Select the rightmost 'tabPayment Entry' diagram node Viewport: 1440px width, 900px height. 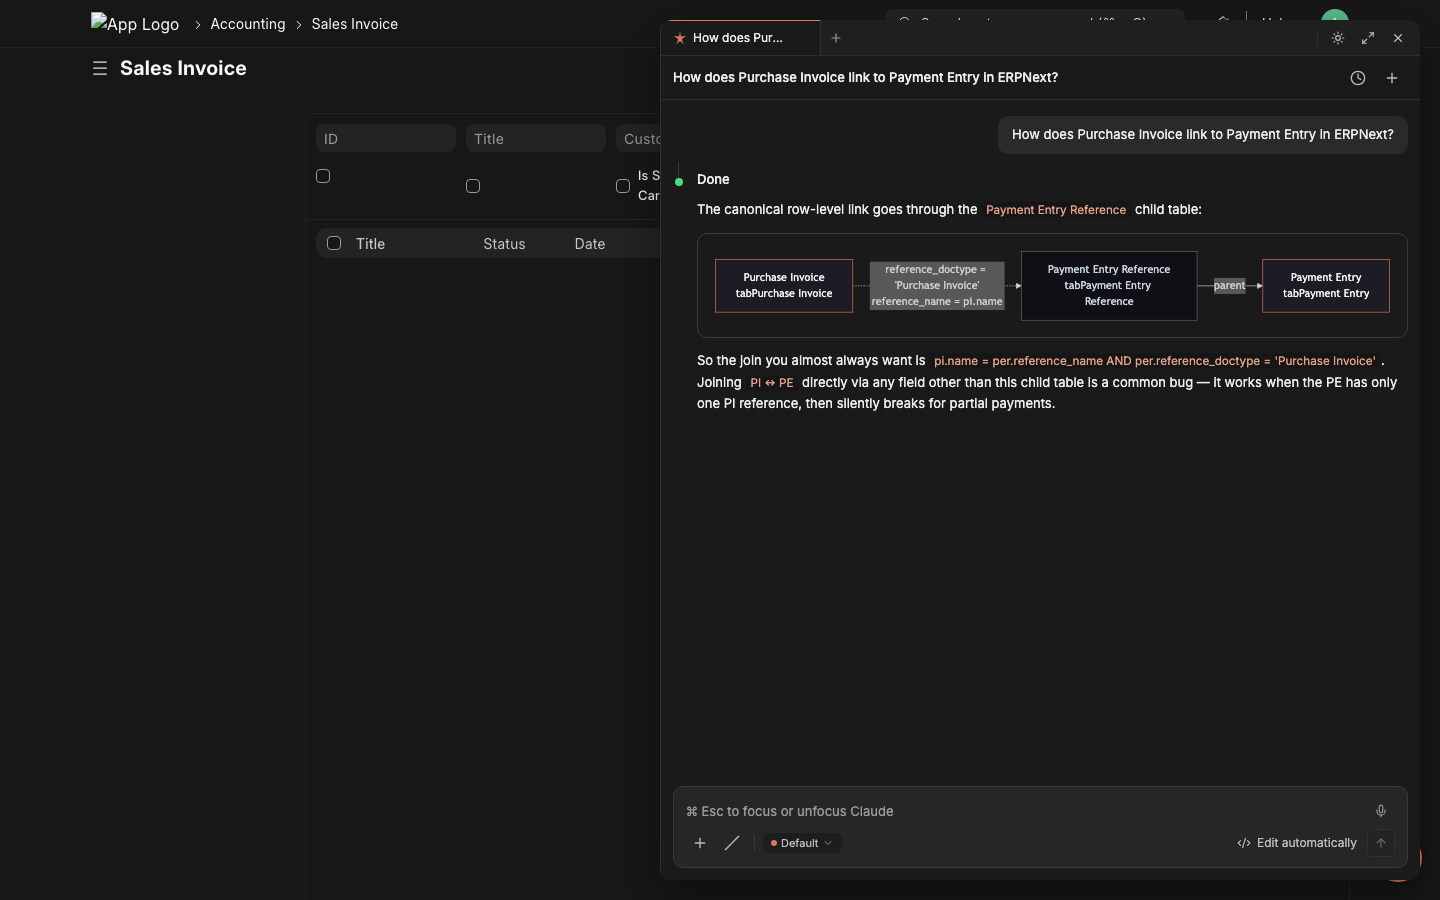click(1326, 286)
